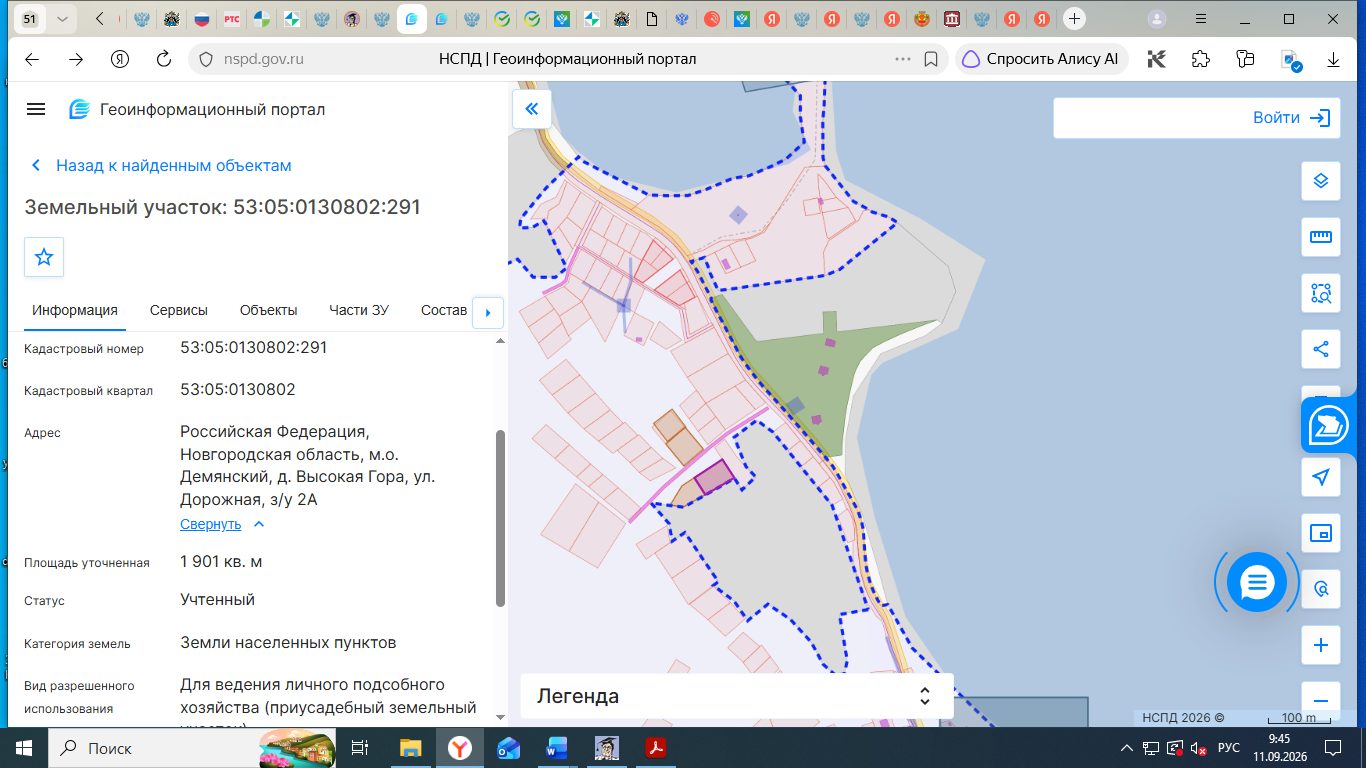The image size is (1366, 768).
Task: Zoom in the map with the plus button
Action: tap(1320, 645)
